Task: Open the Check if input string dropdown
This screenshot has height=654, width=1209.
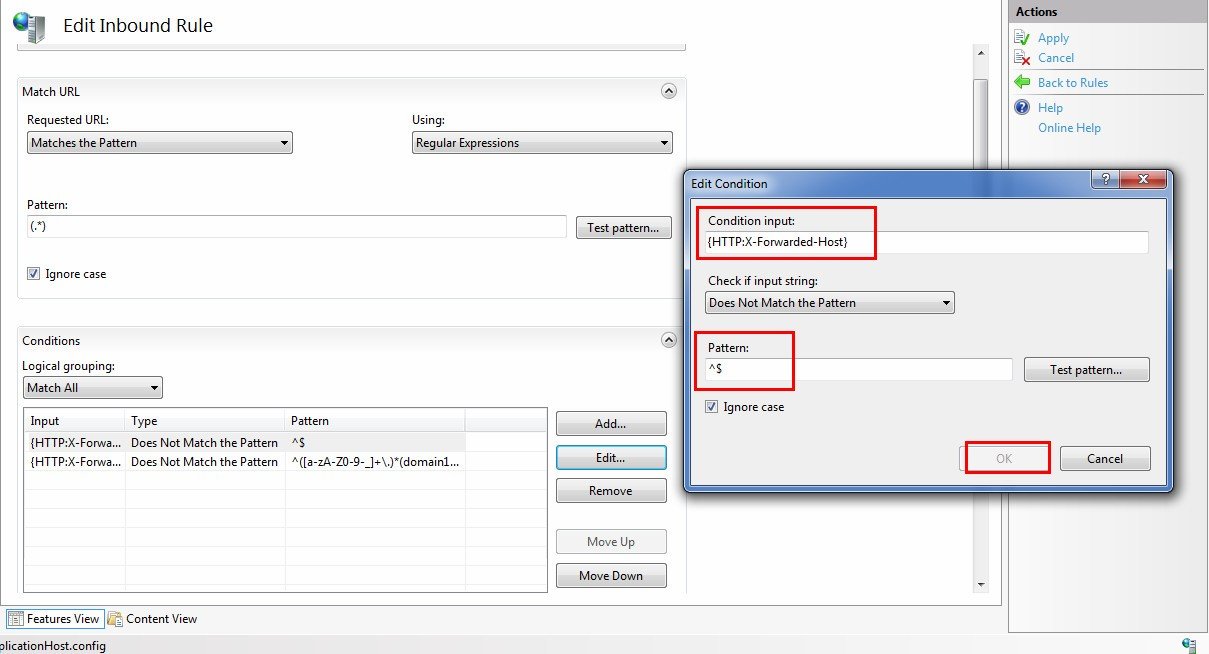Action: click(830, 303)
